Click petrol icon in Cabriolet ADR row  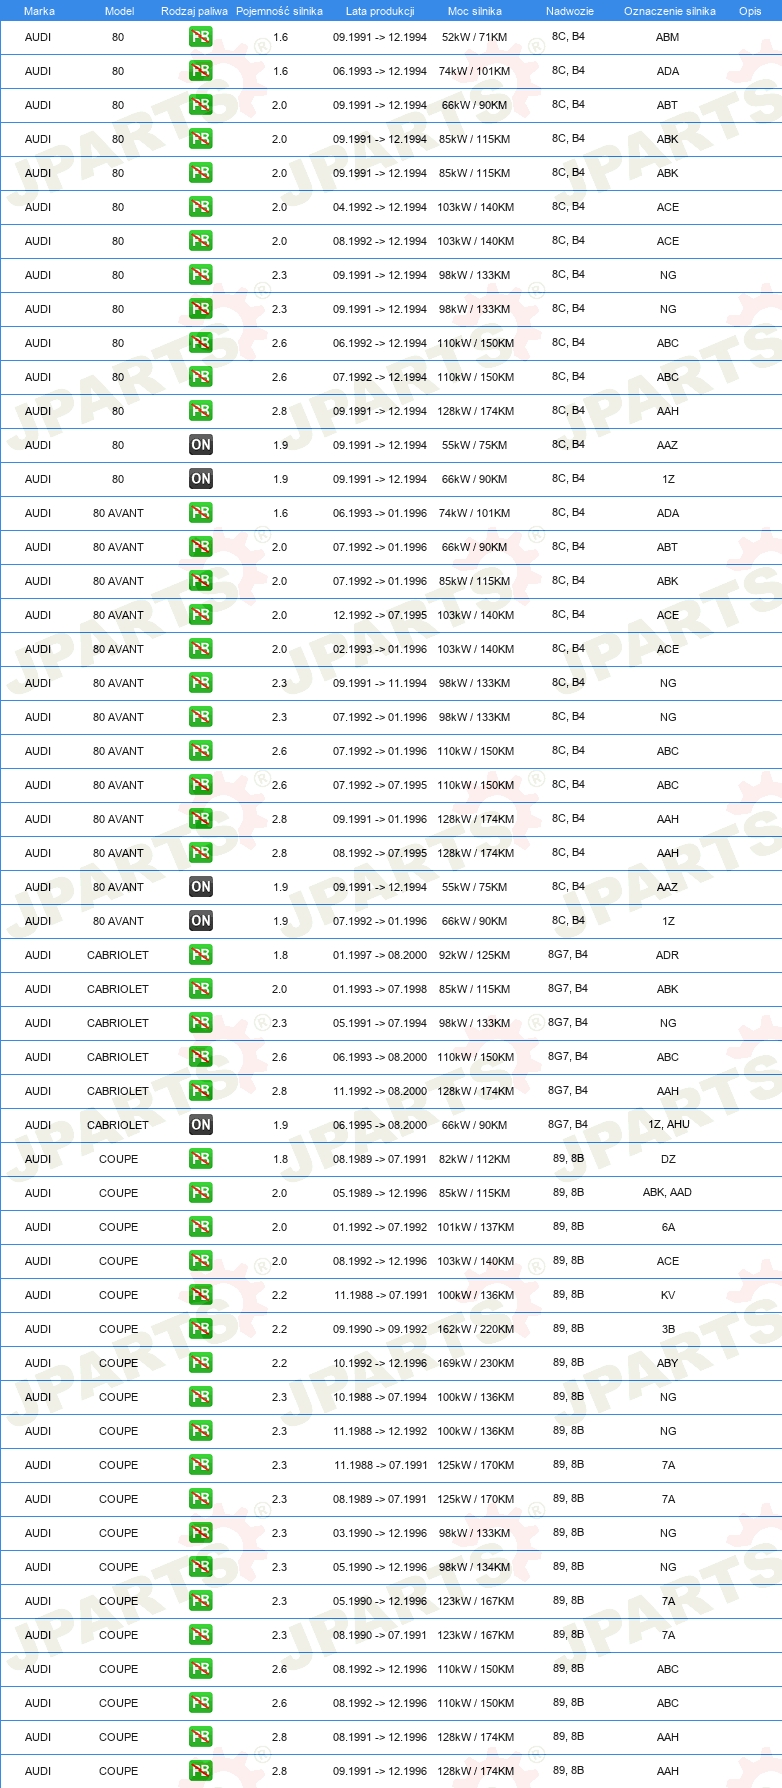(x=201, y=955)
